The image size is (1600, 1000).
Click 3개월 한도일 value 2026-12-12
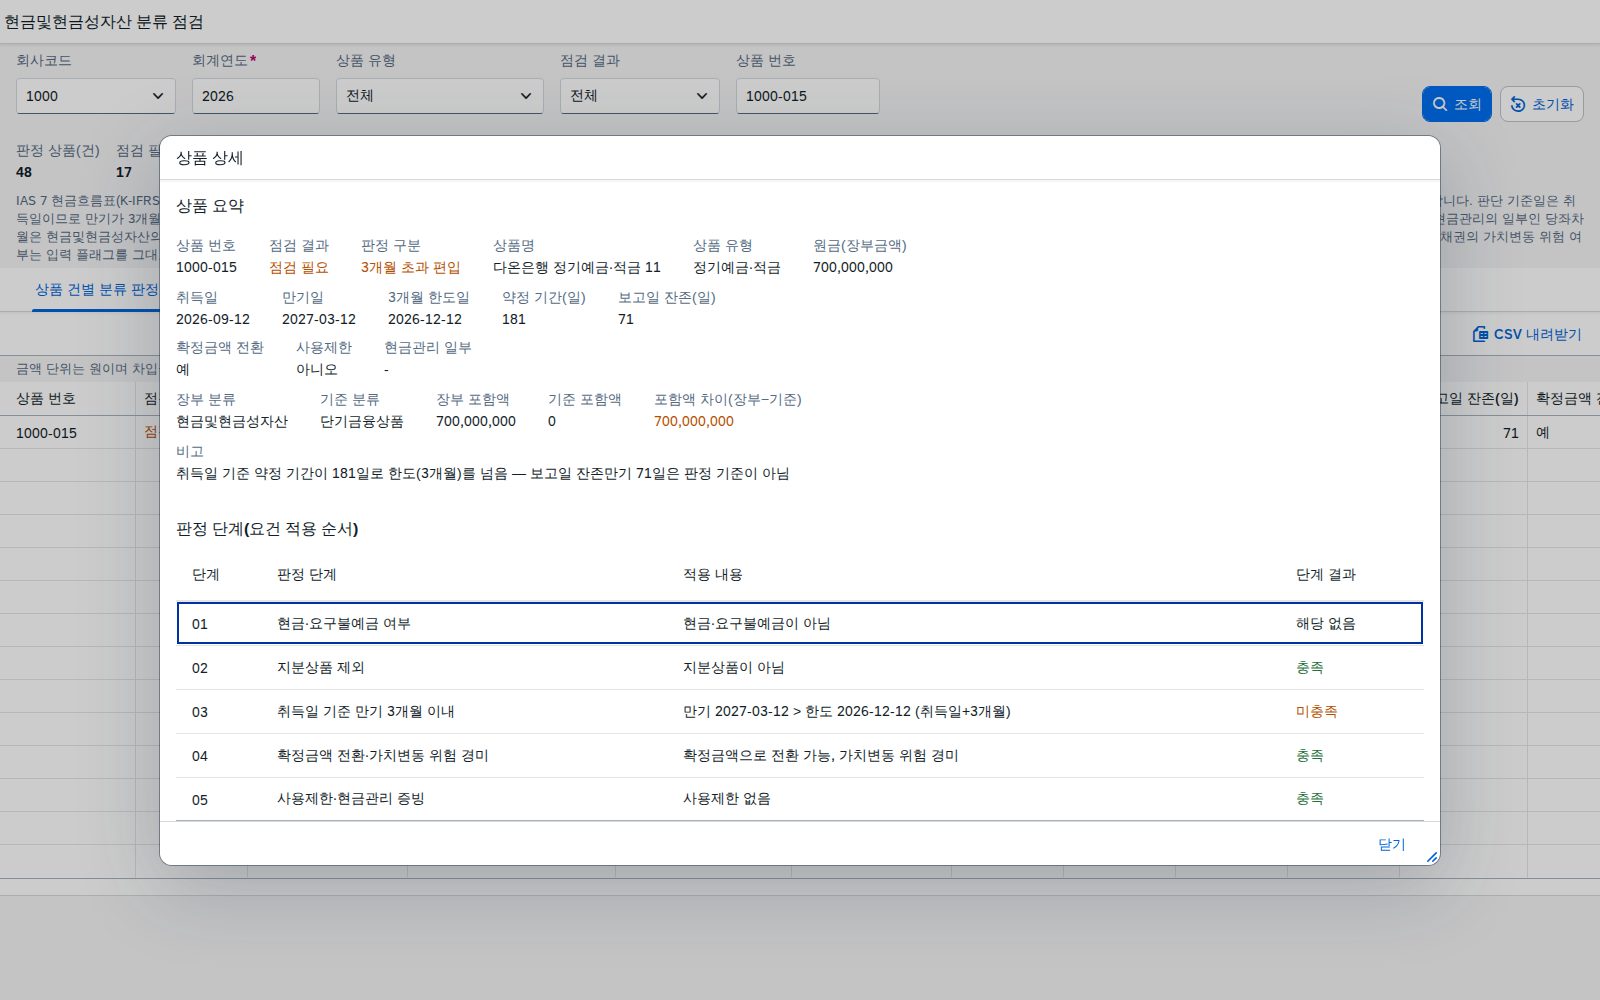coord(425,319)
